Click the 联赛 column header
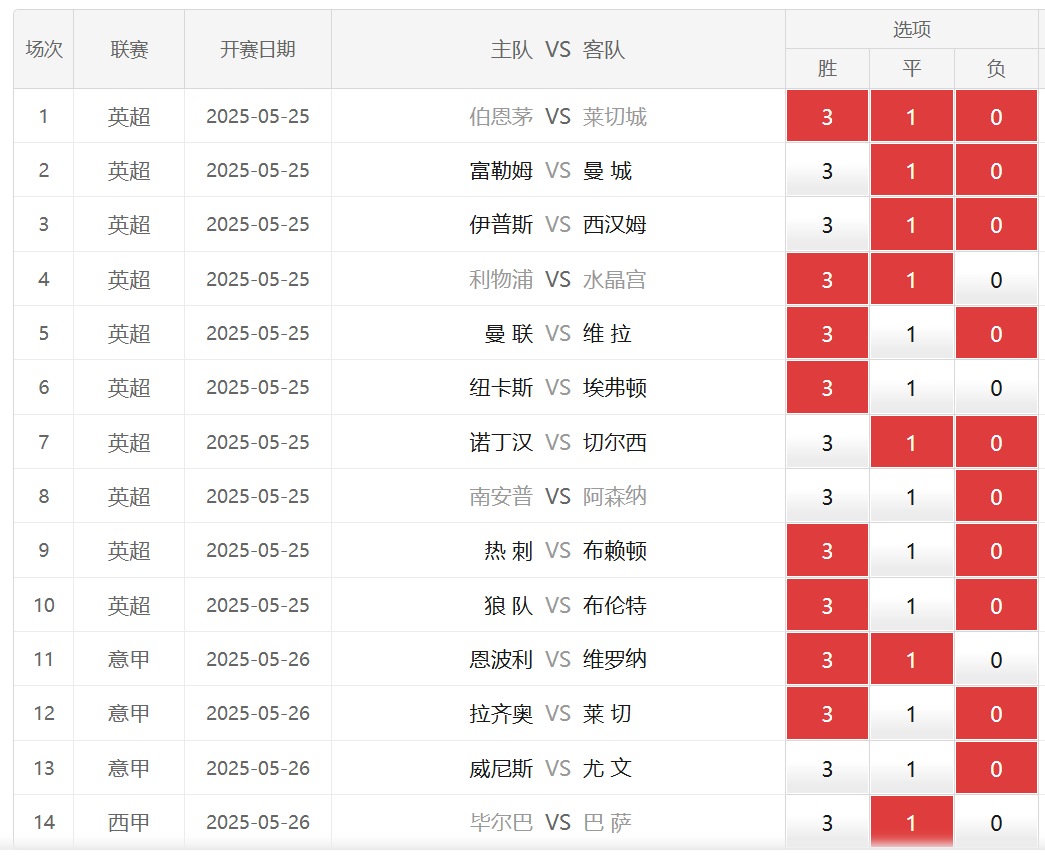1045x857 pixels. click(x=129, y=49)
